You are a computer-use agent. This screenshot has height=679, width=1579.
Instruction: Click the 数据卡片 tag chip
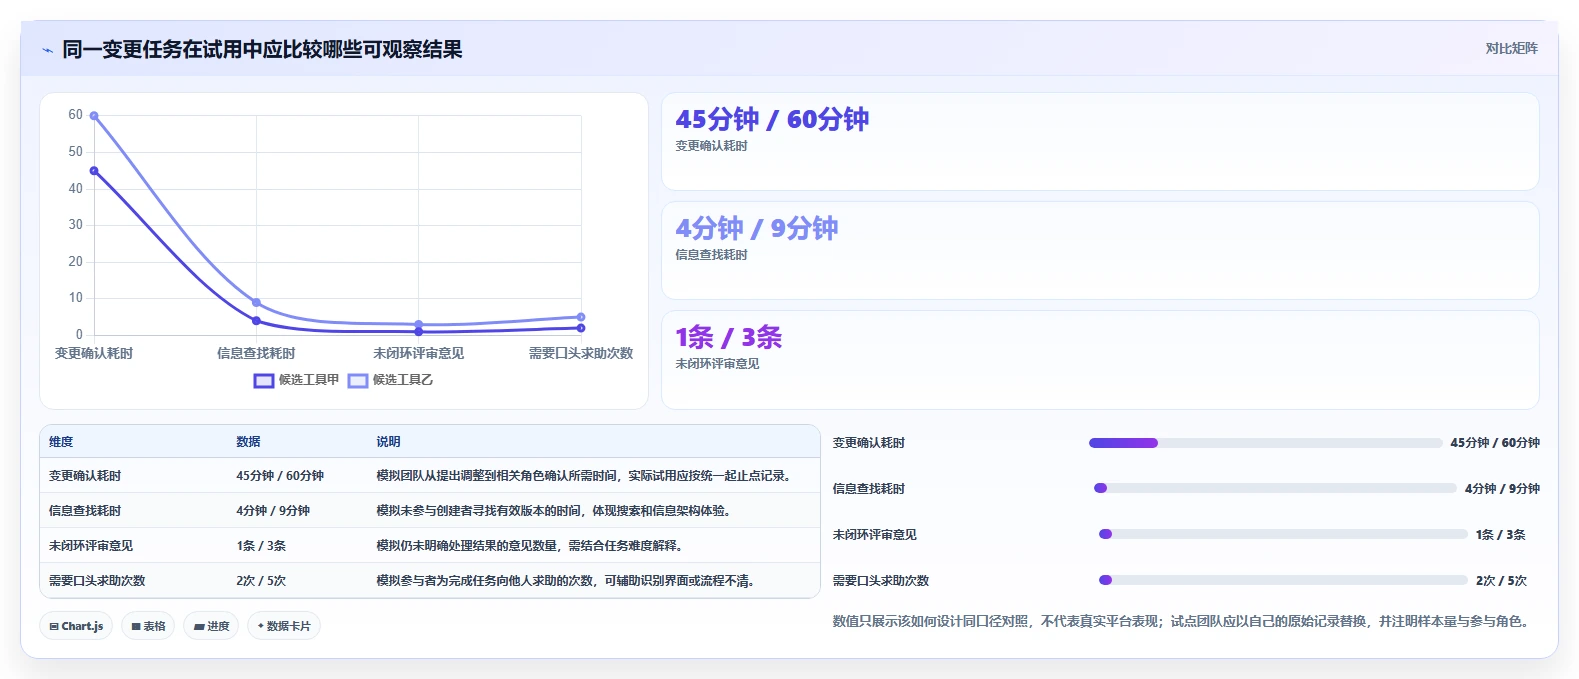[284, 626]
